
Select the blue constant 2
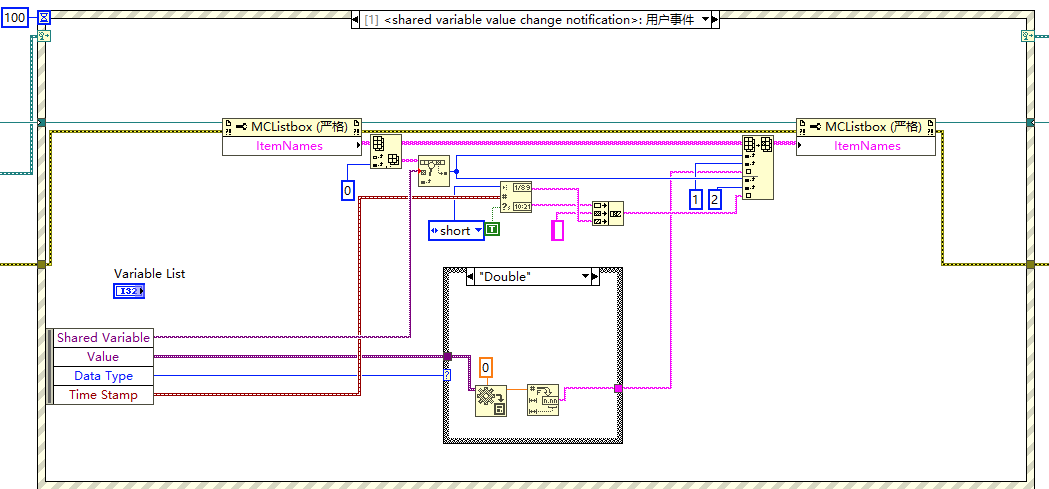715,199
